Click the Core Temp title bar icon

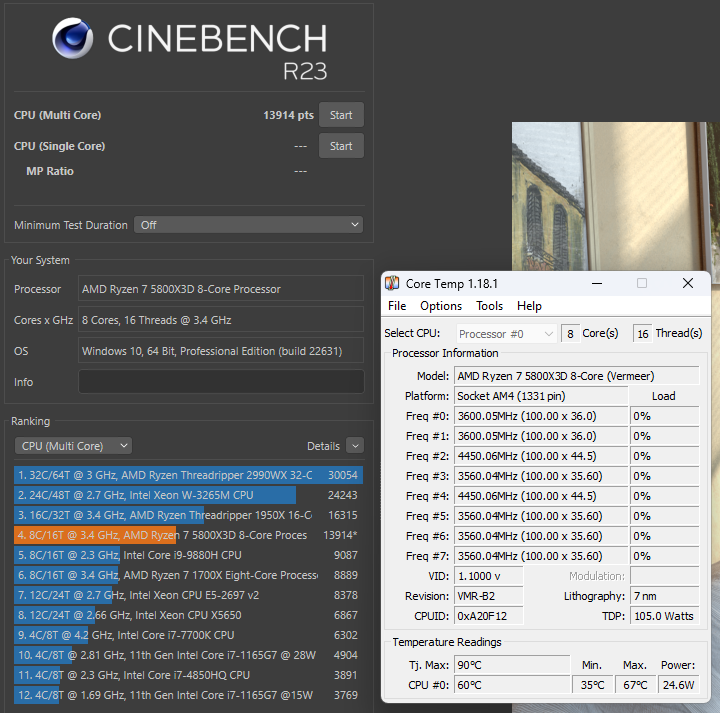(392, 283)
